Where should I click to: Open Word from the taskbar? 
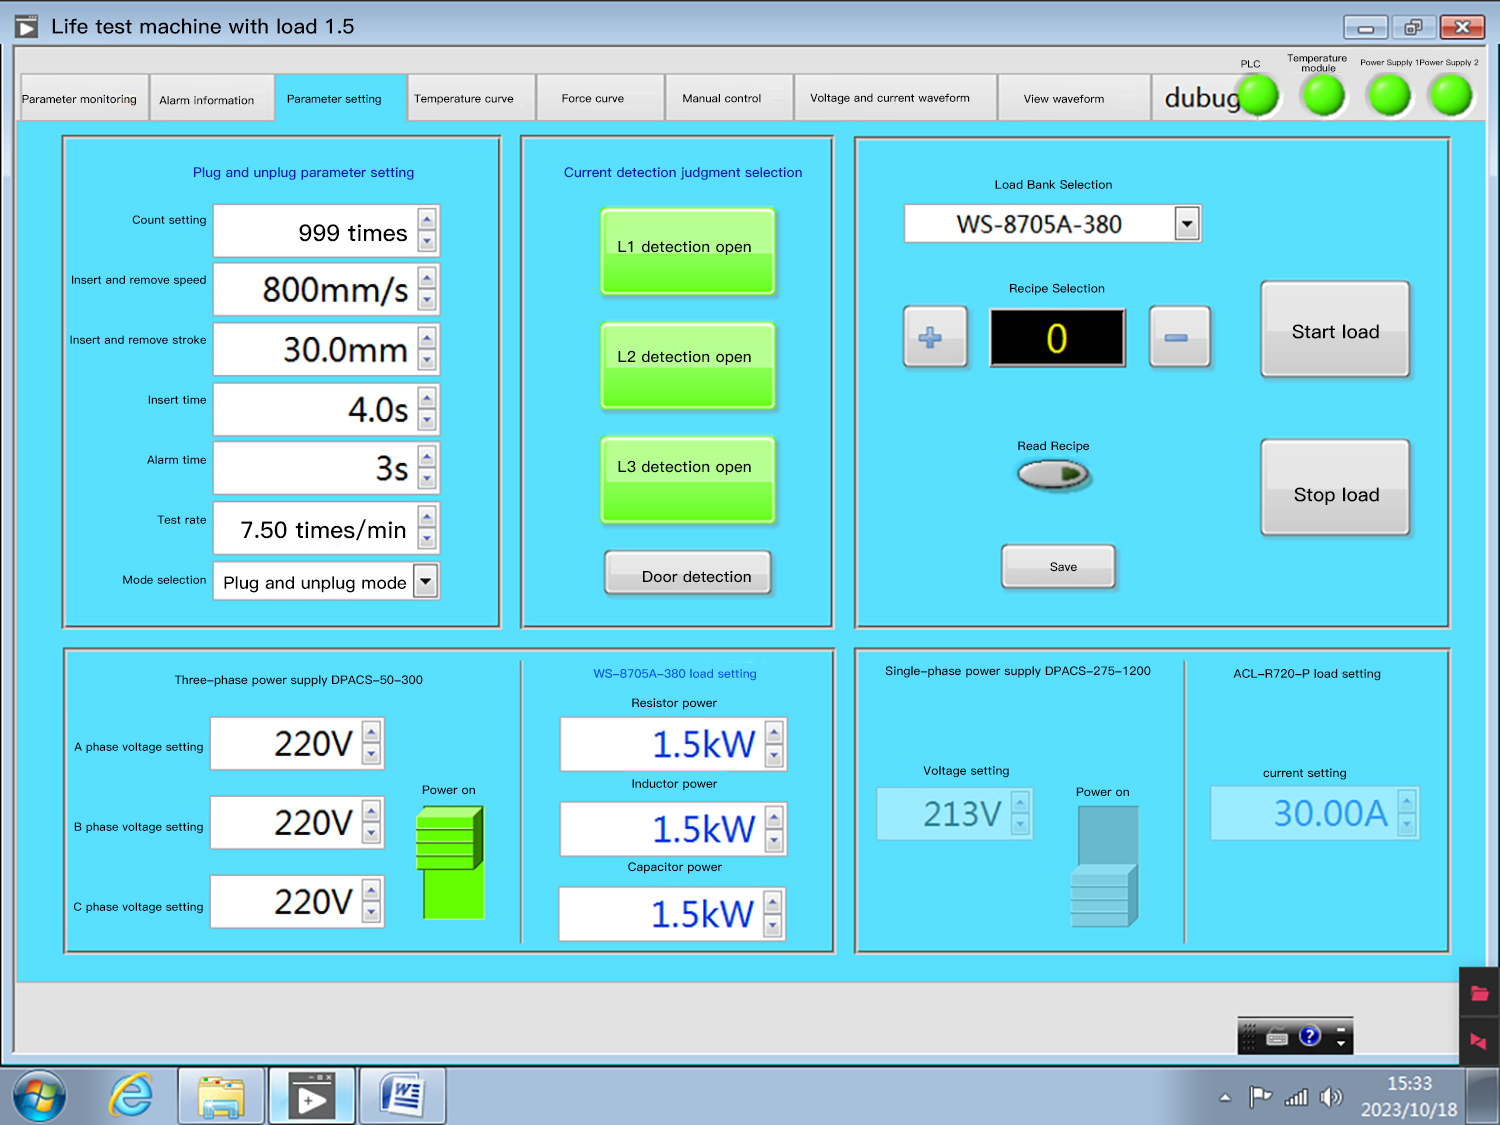[x=403, y=1096]
